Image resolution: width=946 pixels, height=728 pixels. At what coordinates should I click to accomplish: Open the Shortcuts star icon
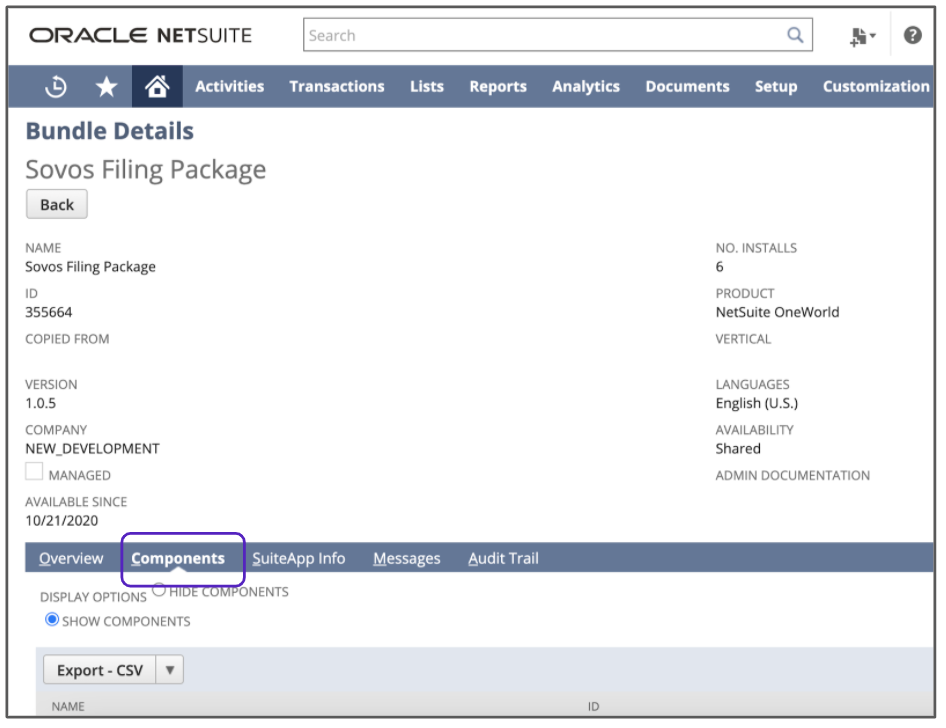[x=106, y=87]
